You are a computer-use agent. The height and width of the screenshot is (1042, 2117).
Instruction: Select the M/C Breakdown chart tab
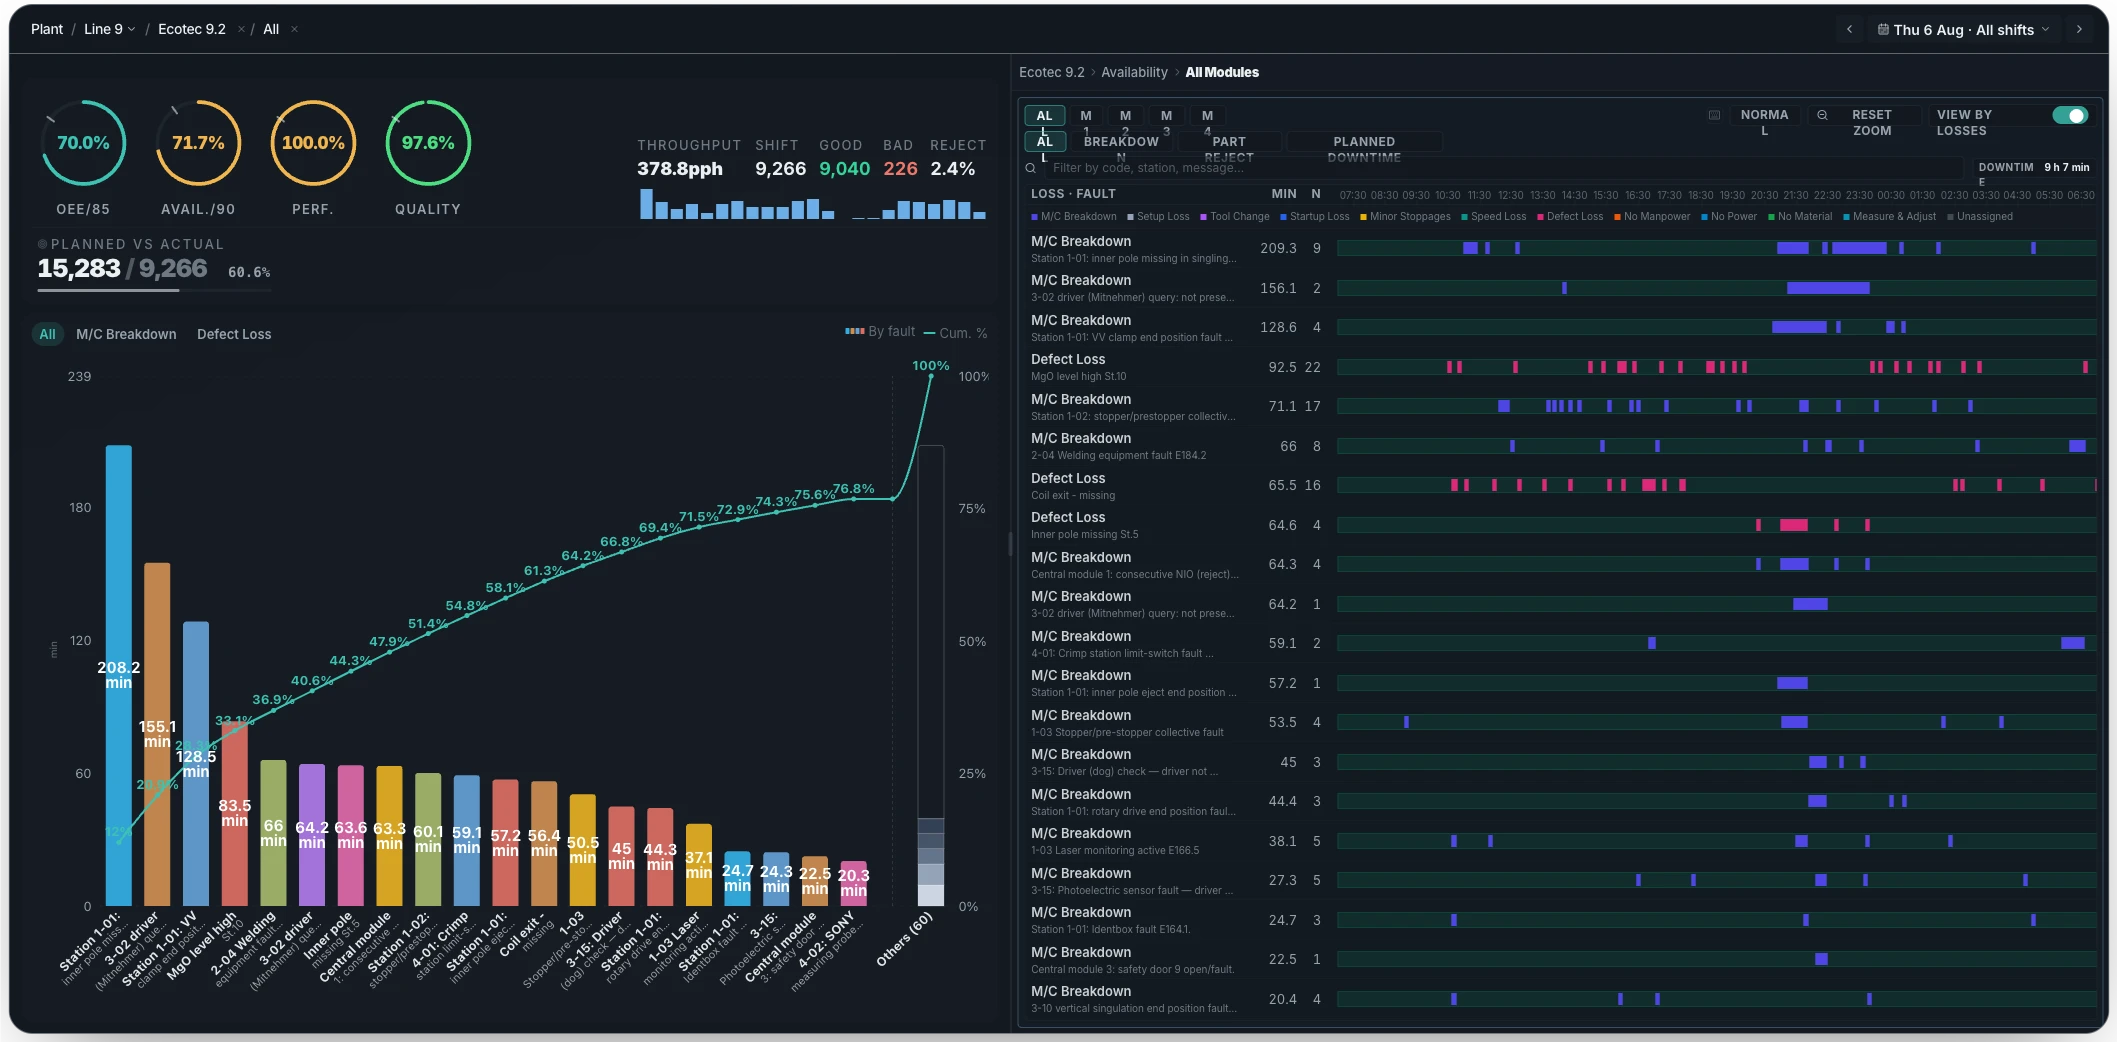pos(126,334)
